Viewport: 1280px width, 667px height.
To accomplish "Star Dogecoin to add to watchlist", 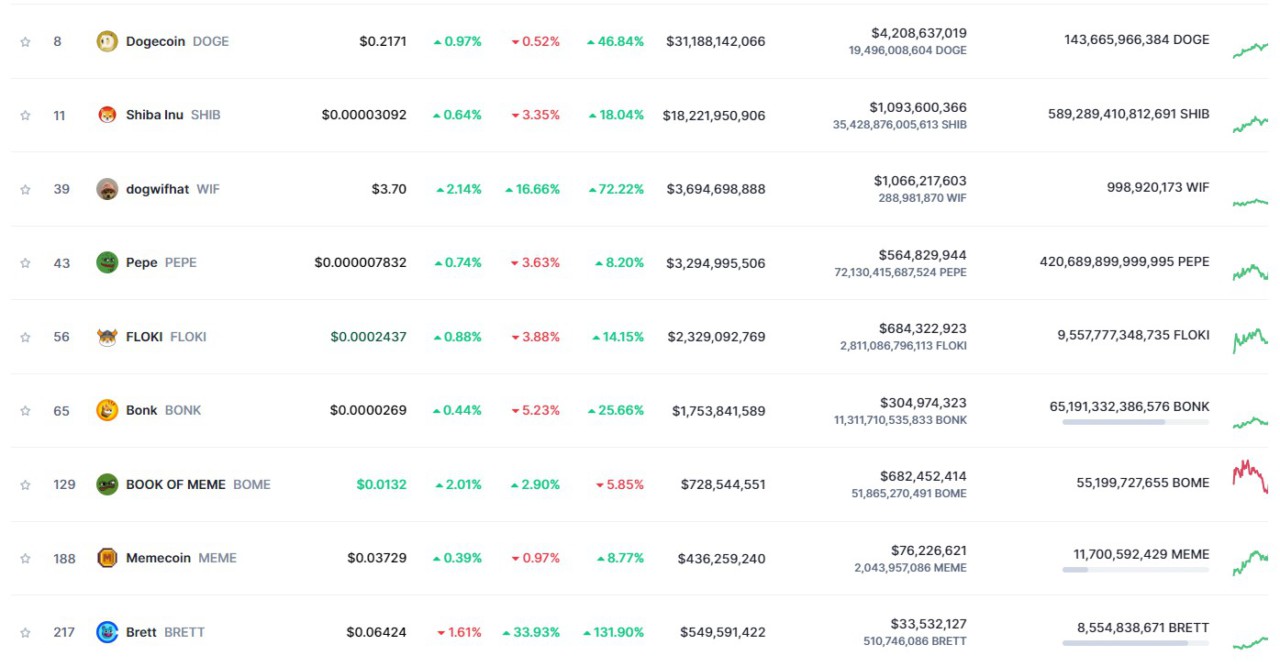I will click(26, 42).
